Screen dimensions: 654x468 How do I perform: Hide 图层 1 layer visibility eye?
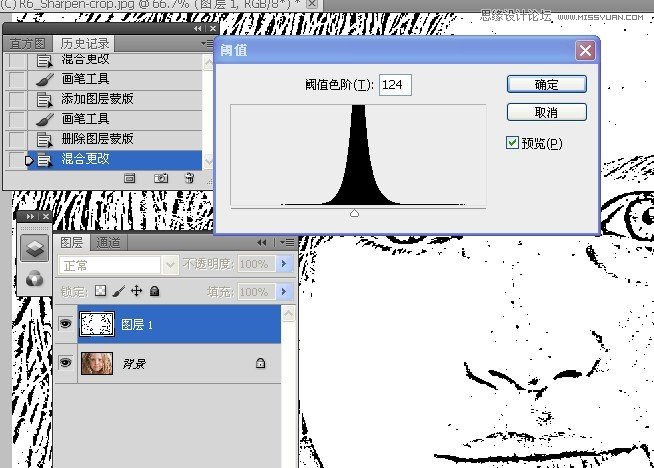tap(65, 324)
